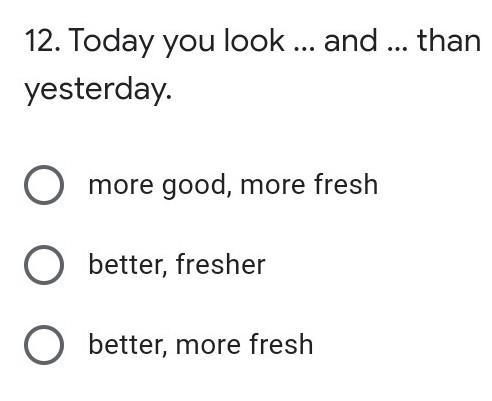The width and height of the screenshot is (492, 401).
Task: Choose the 'better, fresher' radio circle
Action: pyautogui.click(x=44, y=265)
